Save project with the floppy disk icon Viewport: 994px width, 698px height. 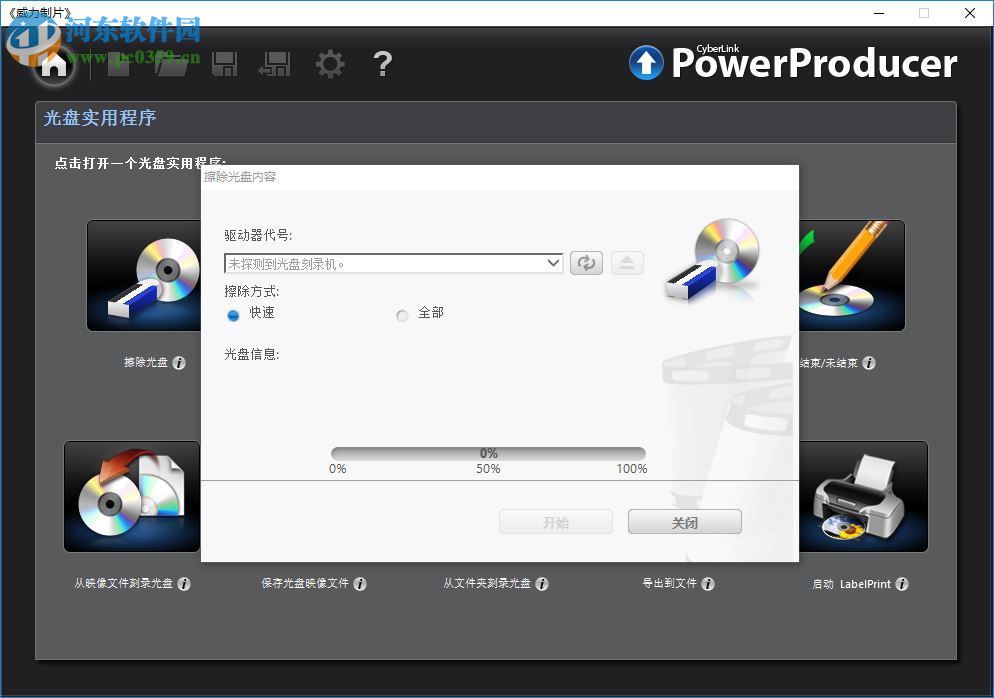(x=224, y=64)
